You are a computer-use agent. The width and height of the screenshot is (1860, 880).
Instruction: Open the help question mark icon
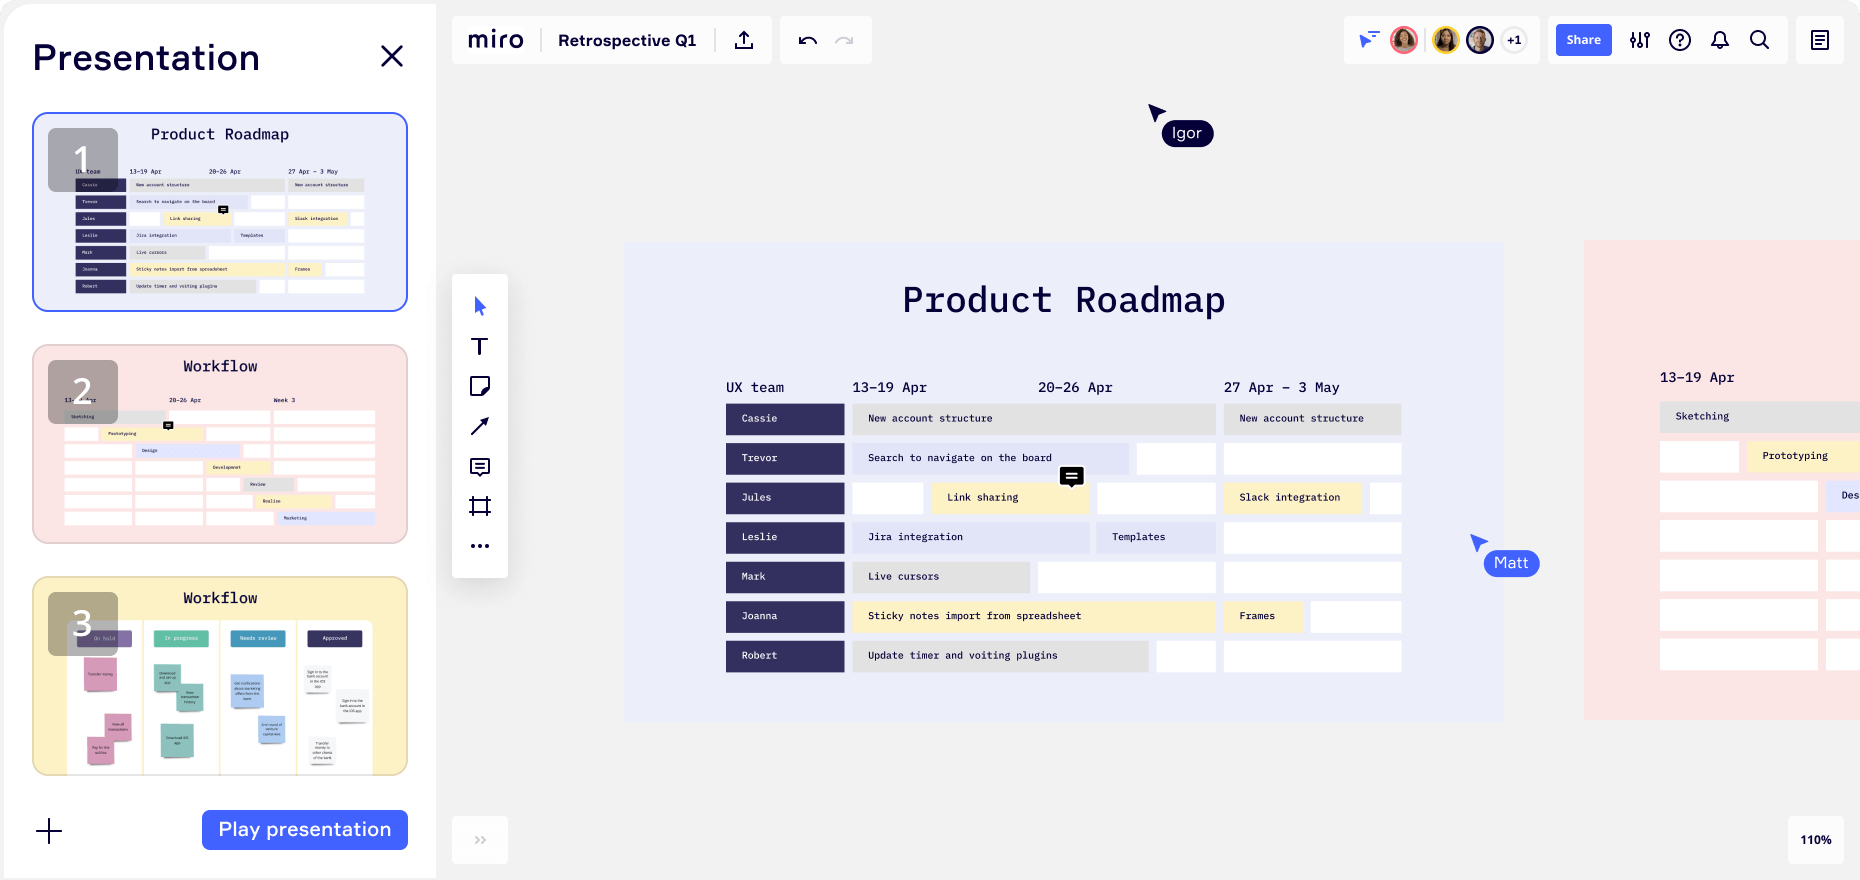(x=1680, y=40)
